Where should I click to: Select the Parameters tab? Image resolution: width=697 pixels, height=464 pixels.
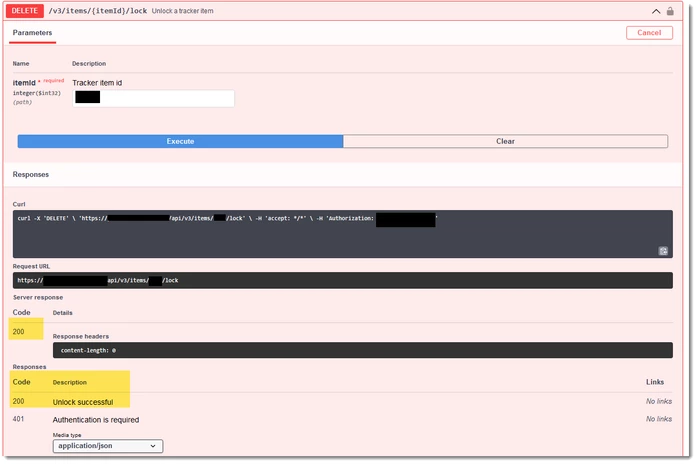click(x=32, y=33)
